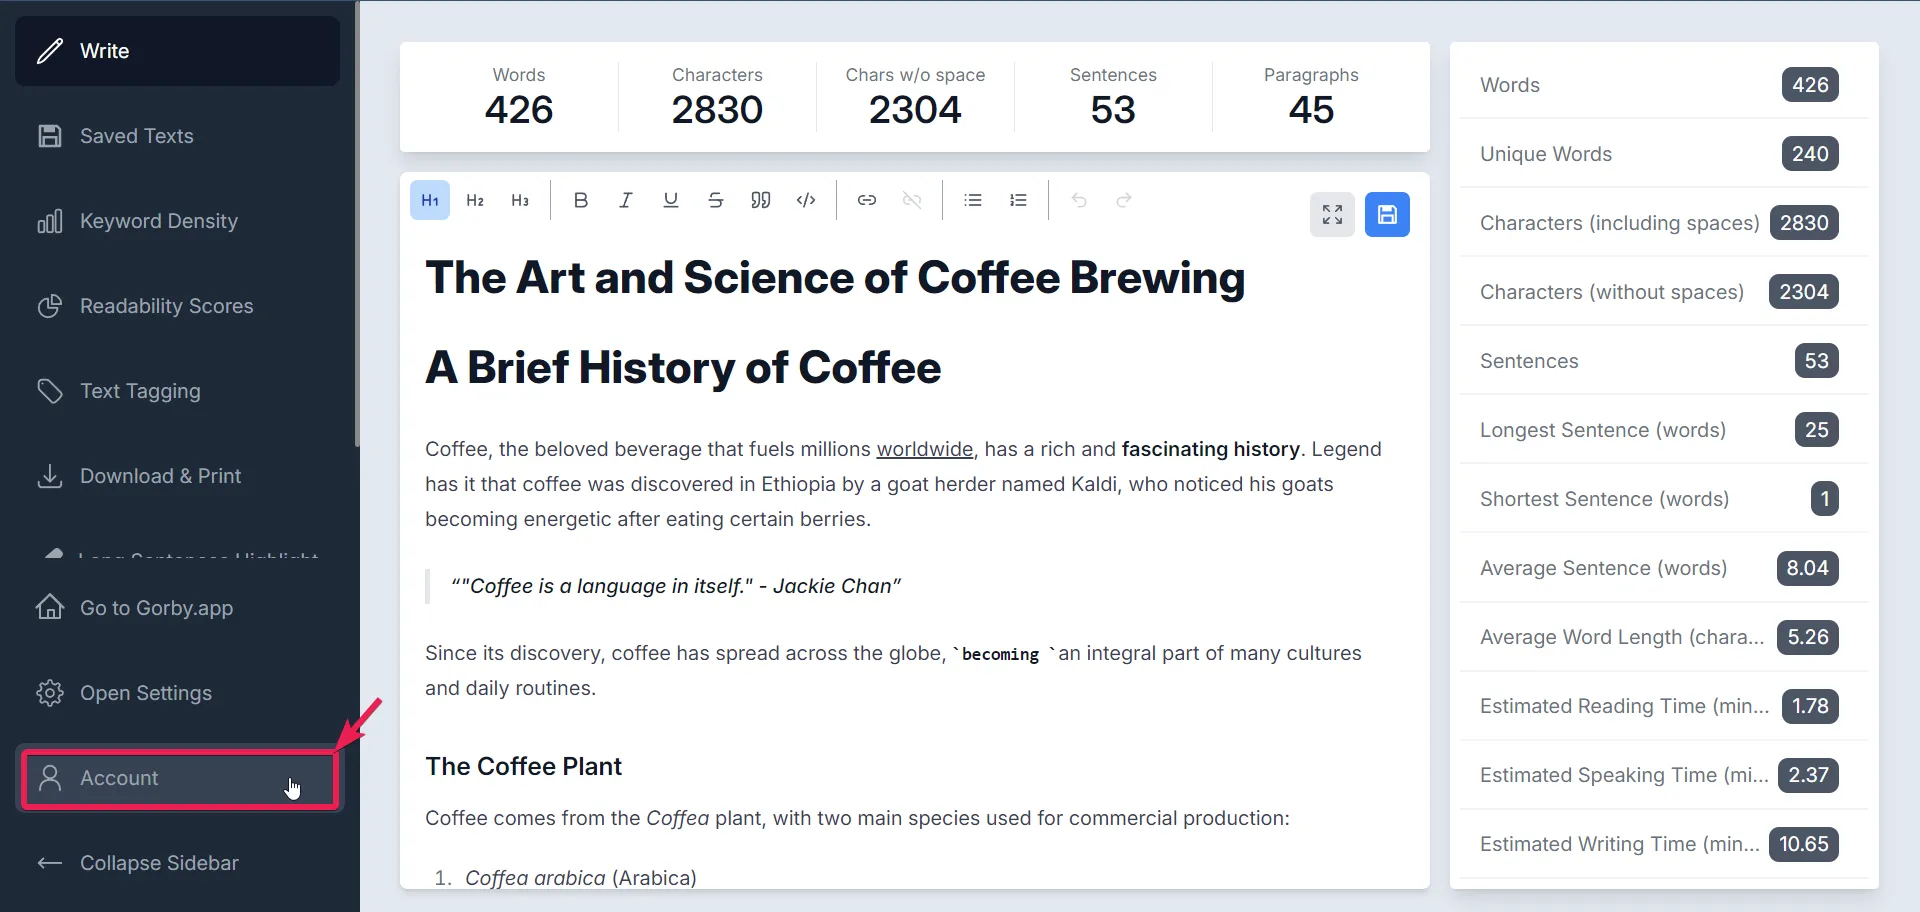Click the italic formatting icon
The width and height of the screenshot is (1920, 912).
(626, 200)
